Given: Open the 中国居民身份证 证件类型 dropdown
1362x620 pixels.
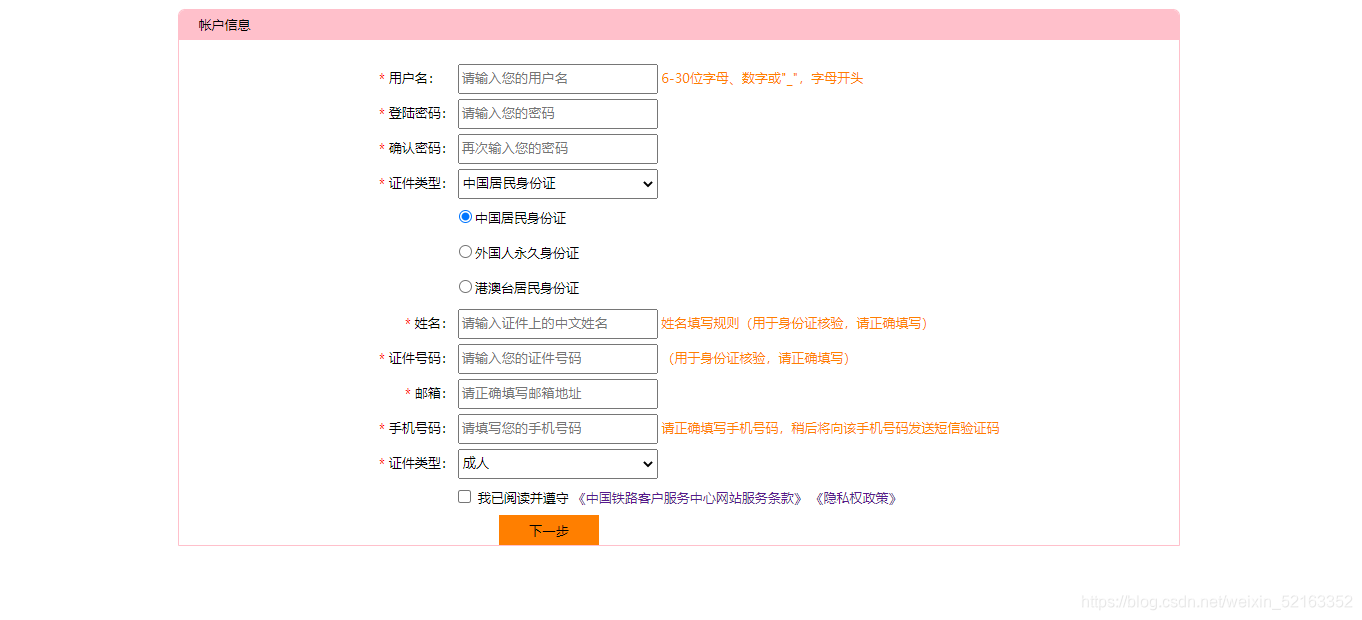Looking at the screenshot, I should pos(558,184).
